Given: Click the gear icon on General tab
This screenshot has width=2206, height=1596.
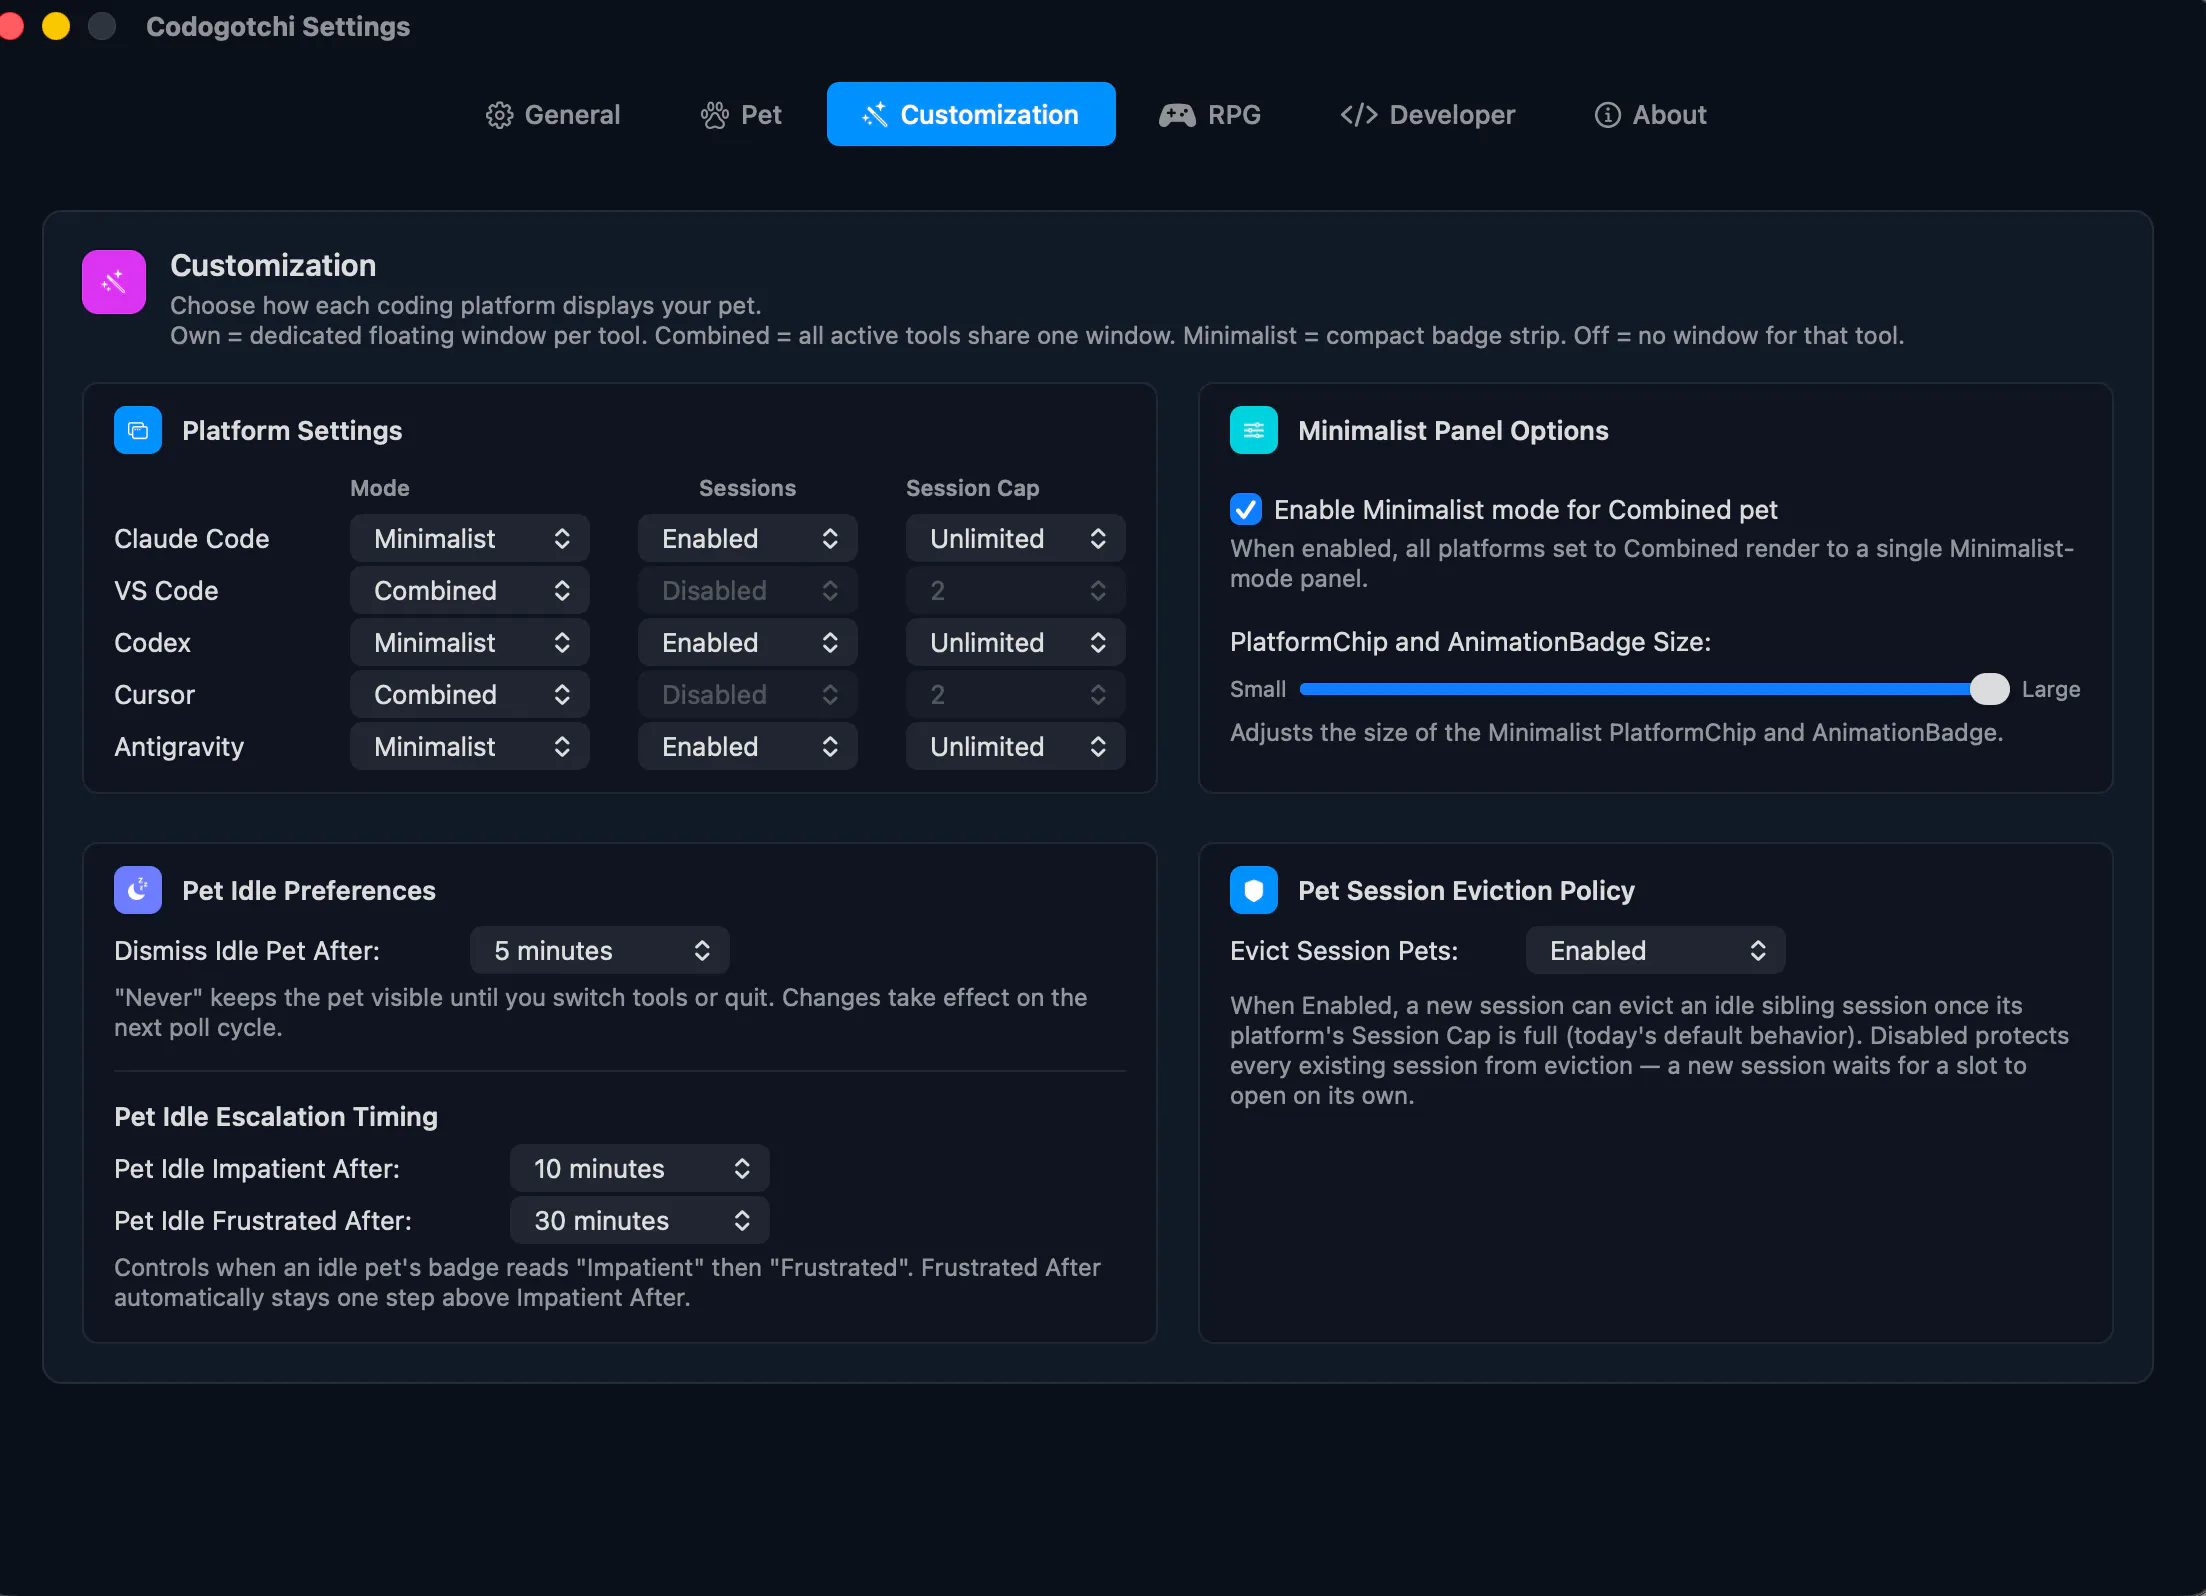Looking at the screenshot, I should [499, 115].
